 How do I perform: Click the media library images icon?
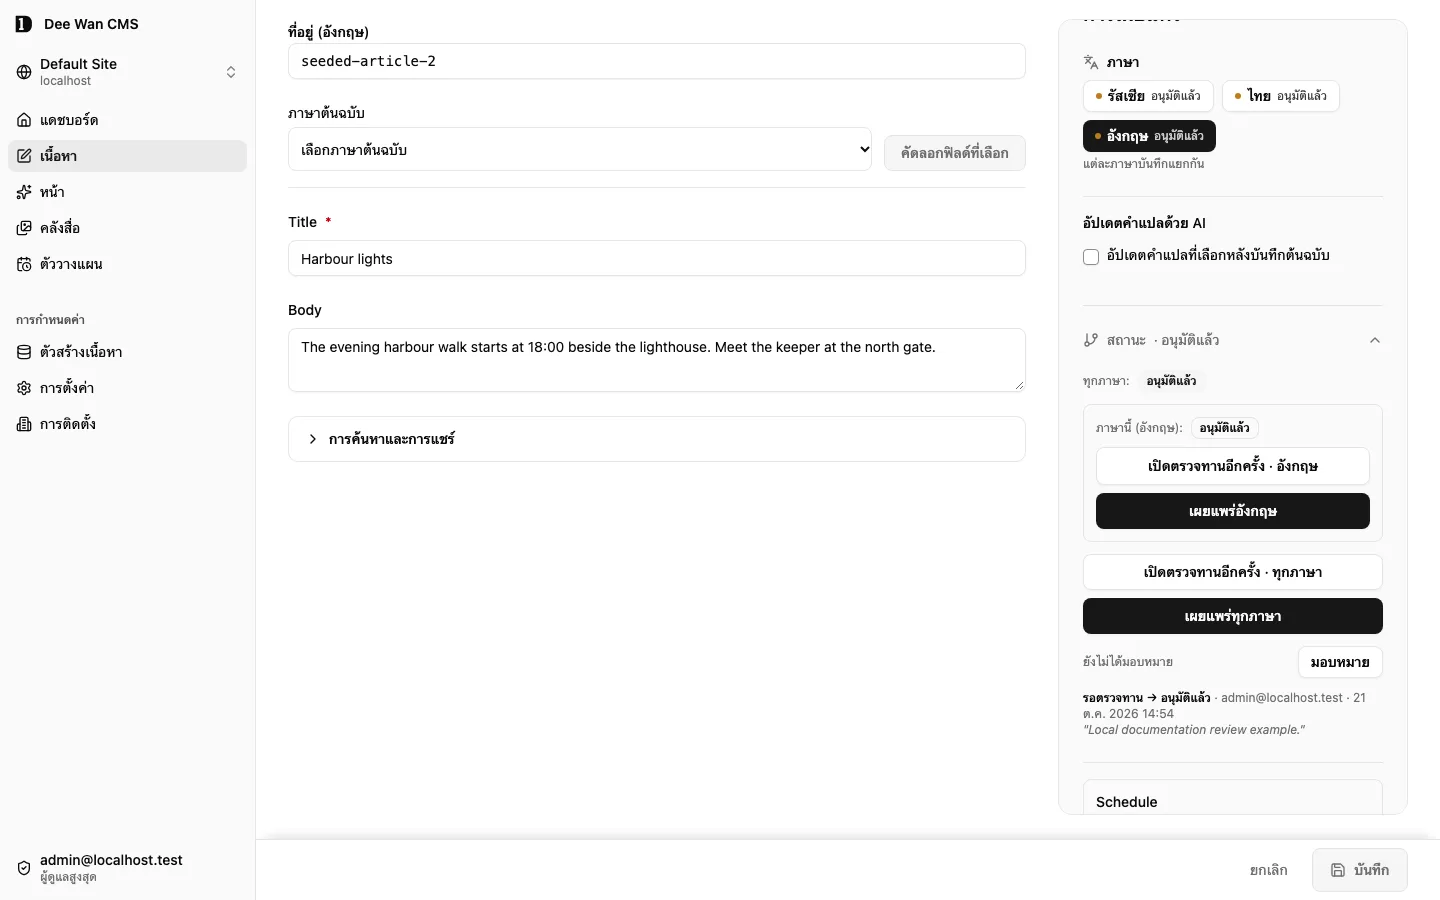coord(24,228)
